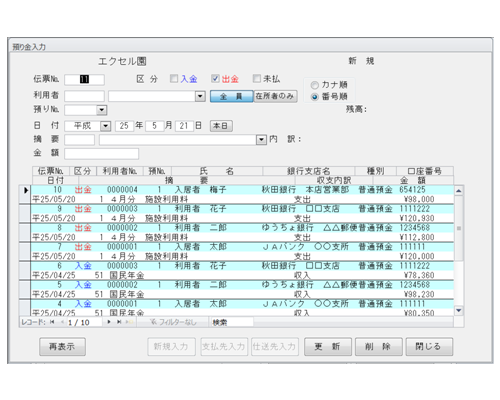Screen dimensions: 500x400
Task: Click the 更新 update button
Action: tap(328, 347)
